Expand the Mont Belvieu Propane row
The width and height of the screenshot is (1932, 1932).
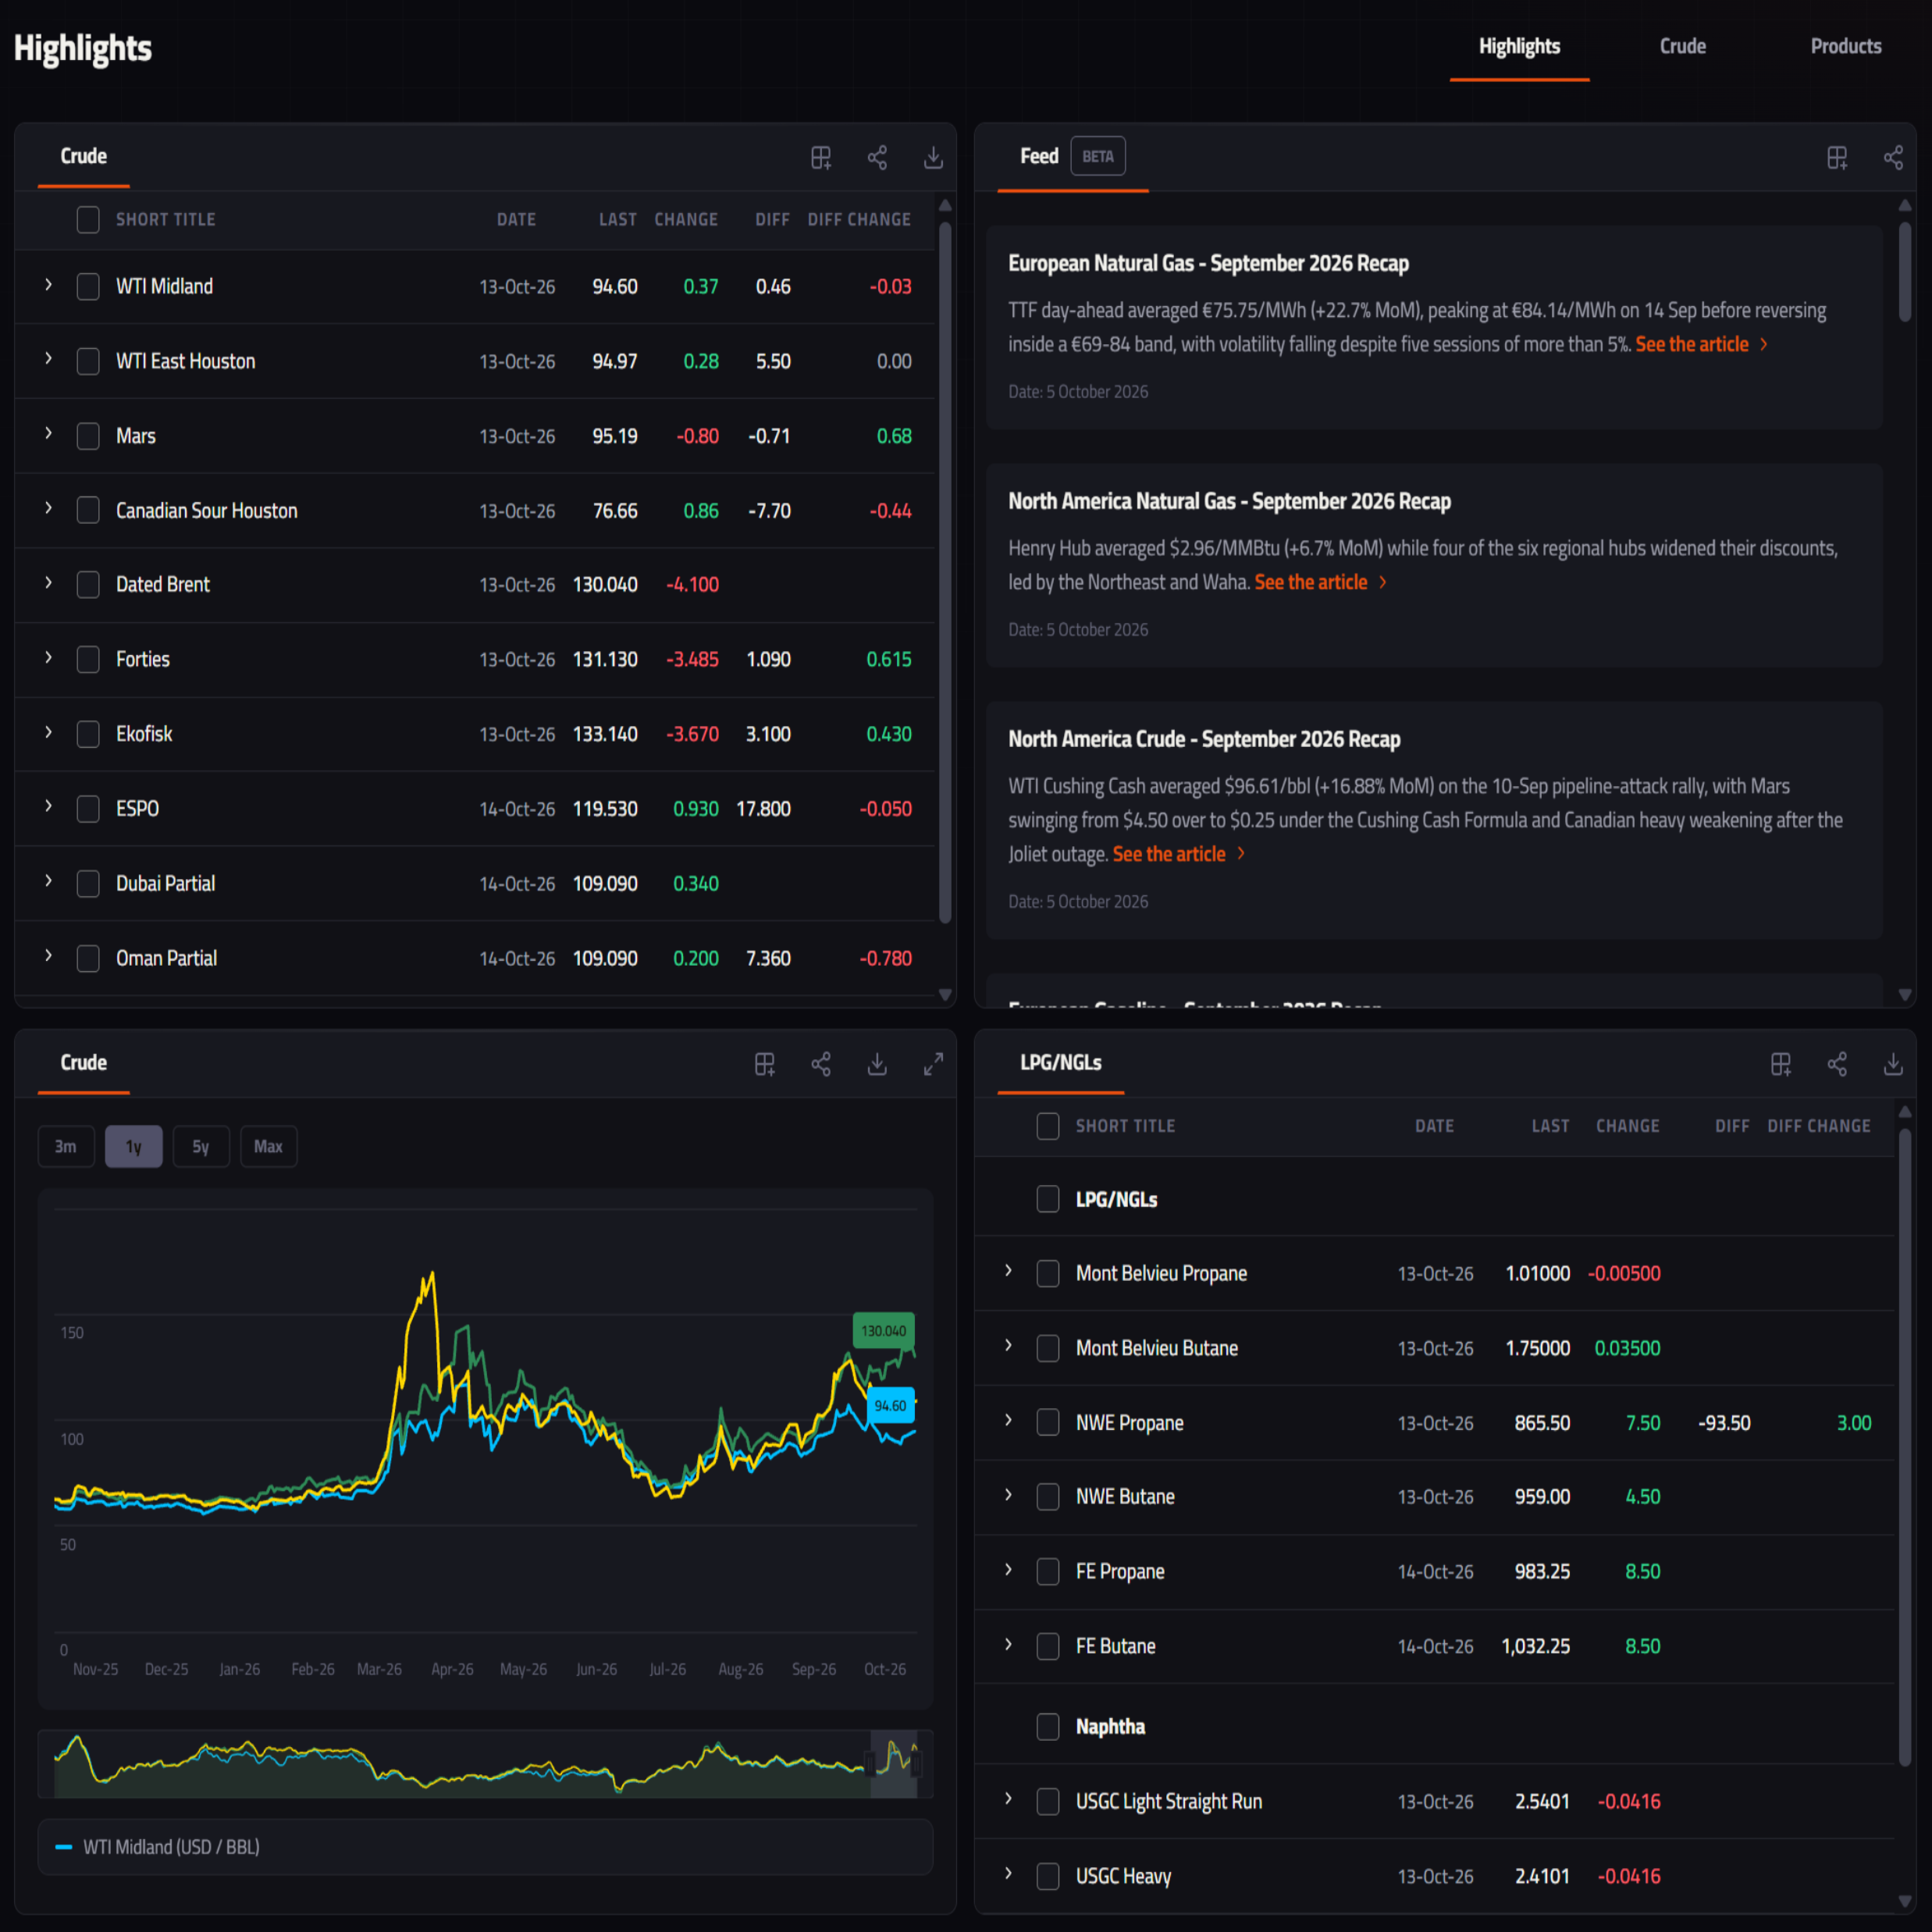[1008, 1271]
